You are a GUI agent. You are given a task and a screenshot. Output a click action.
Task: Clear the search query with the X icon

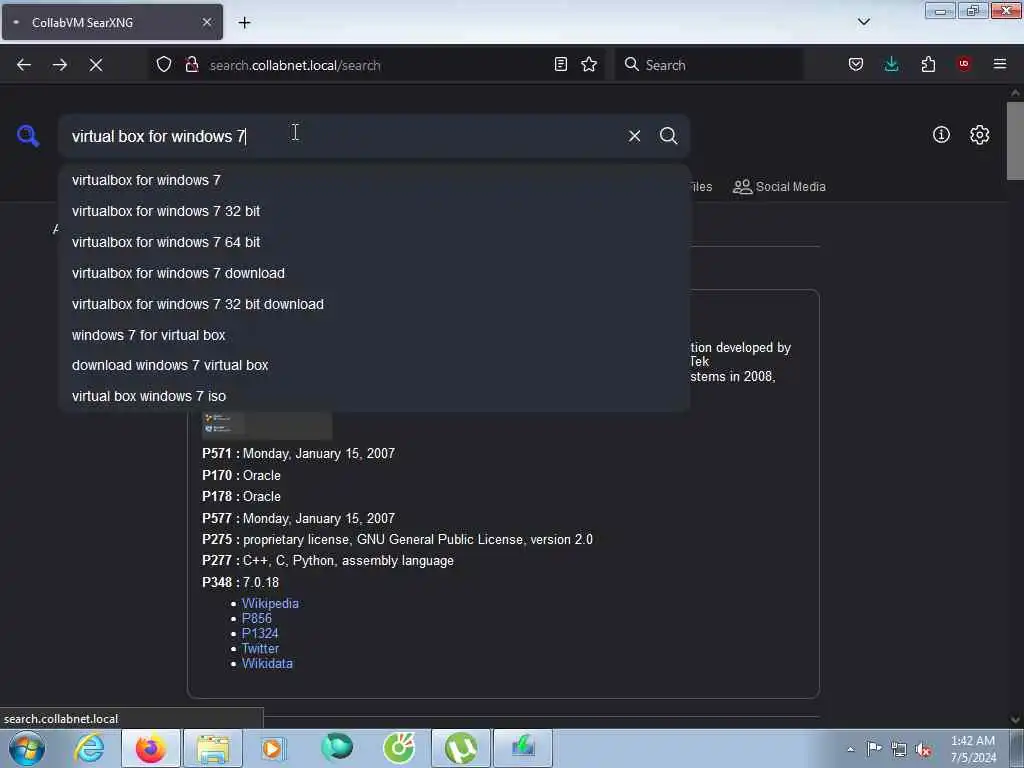pyautogui.click(x=634, y=136)
